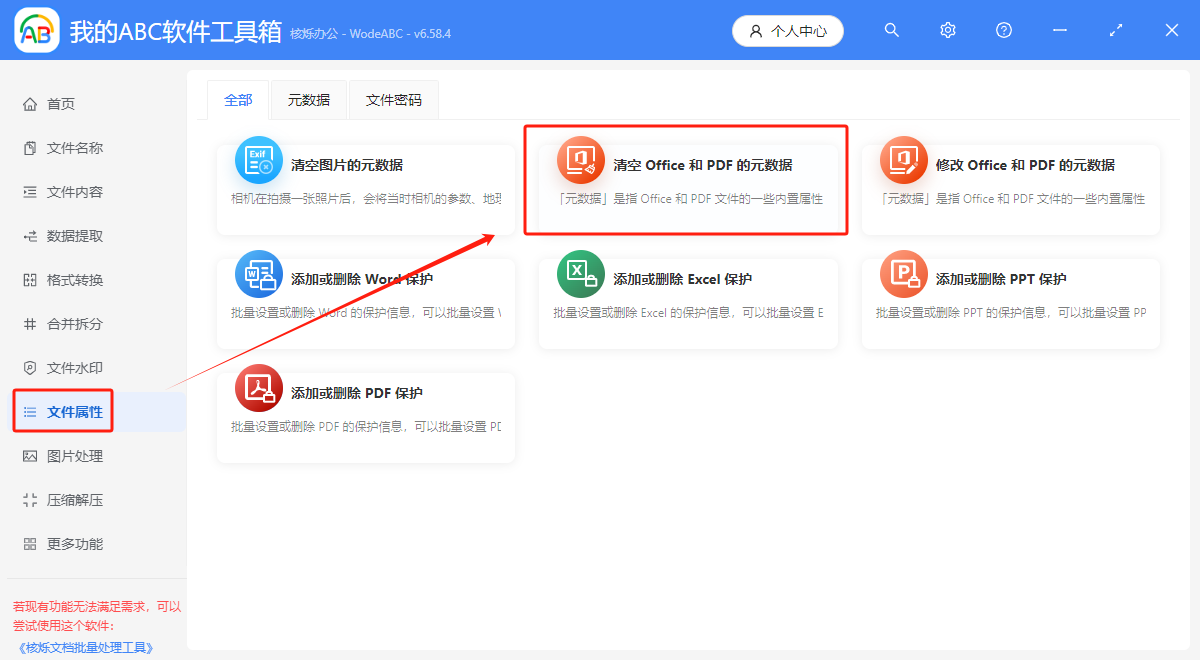This screenshot has height=660, width=1200.
Task: Click the compress icon beside 压缩解压
Action: click(x=30, y=500)
